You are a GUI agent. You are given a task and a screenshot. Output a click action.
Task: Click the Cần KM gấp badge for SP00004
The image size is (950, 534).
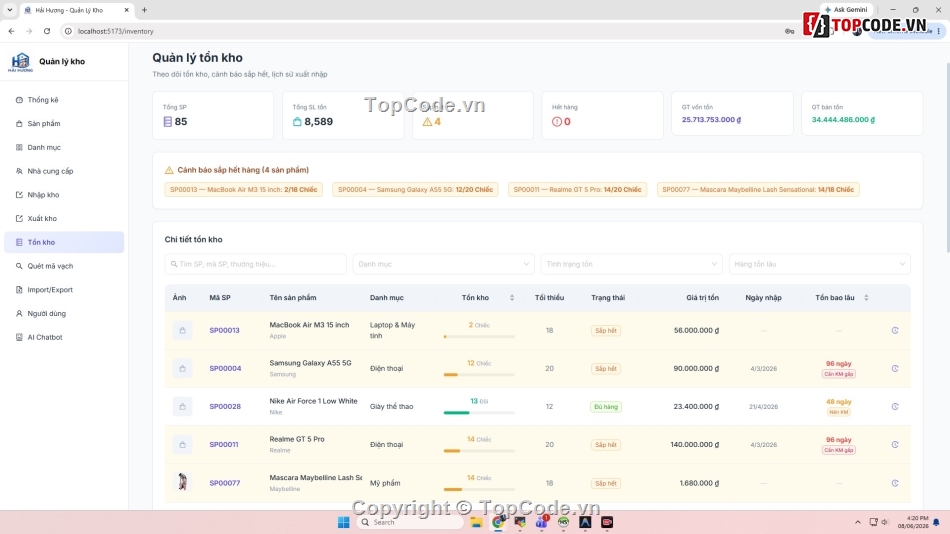[839, 374]
